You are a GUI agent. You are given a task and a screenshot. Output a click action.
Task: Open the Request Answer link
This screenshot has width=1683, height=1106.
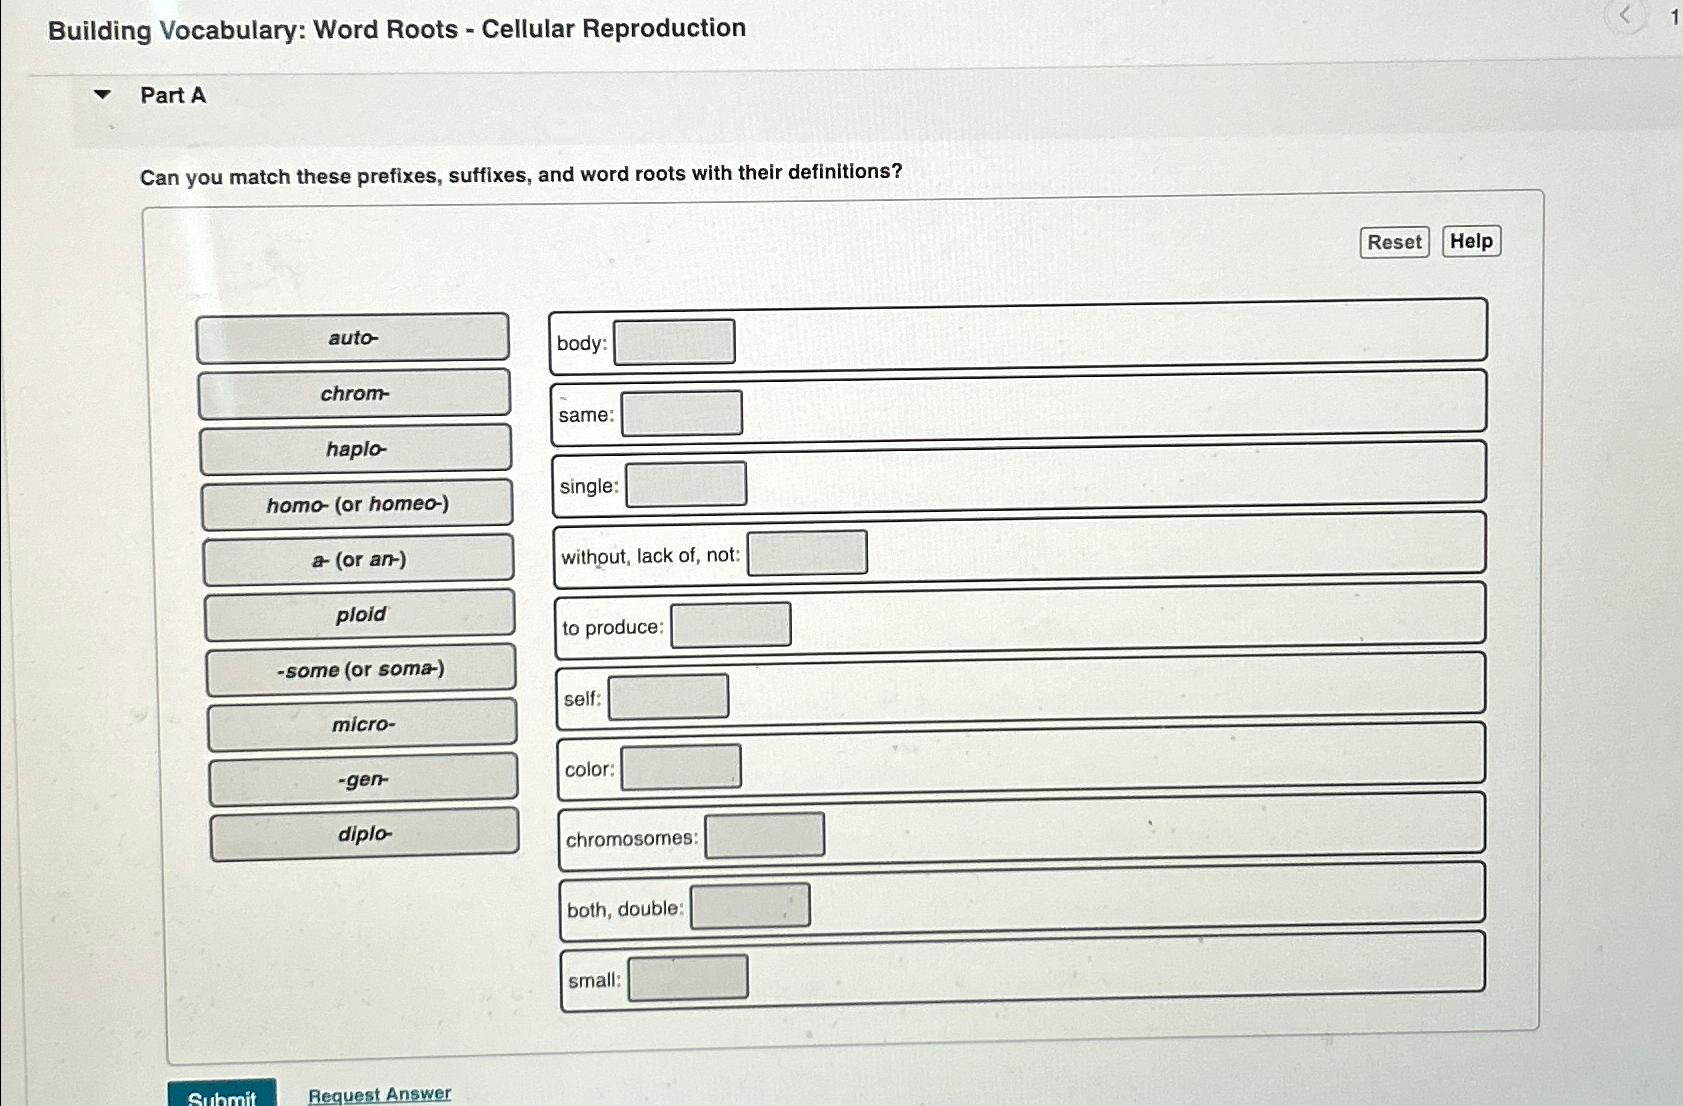(380, 1093)
